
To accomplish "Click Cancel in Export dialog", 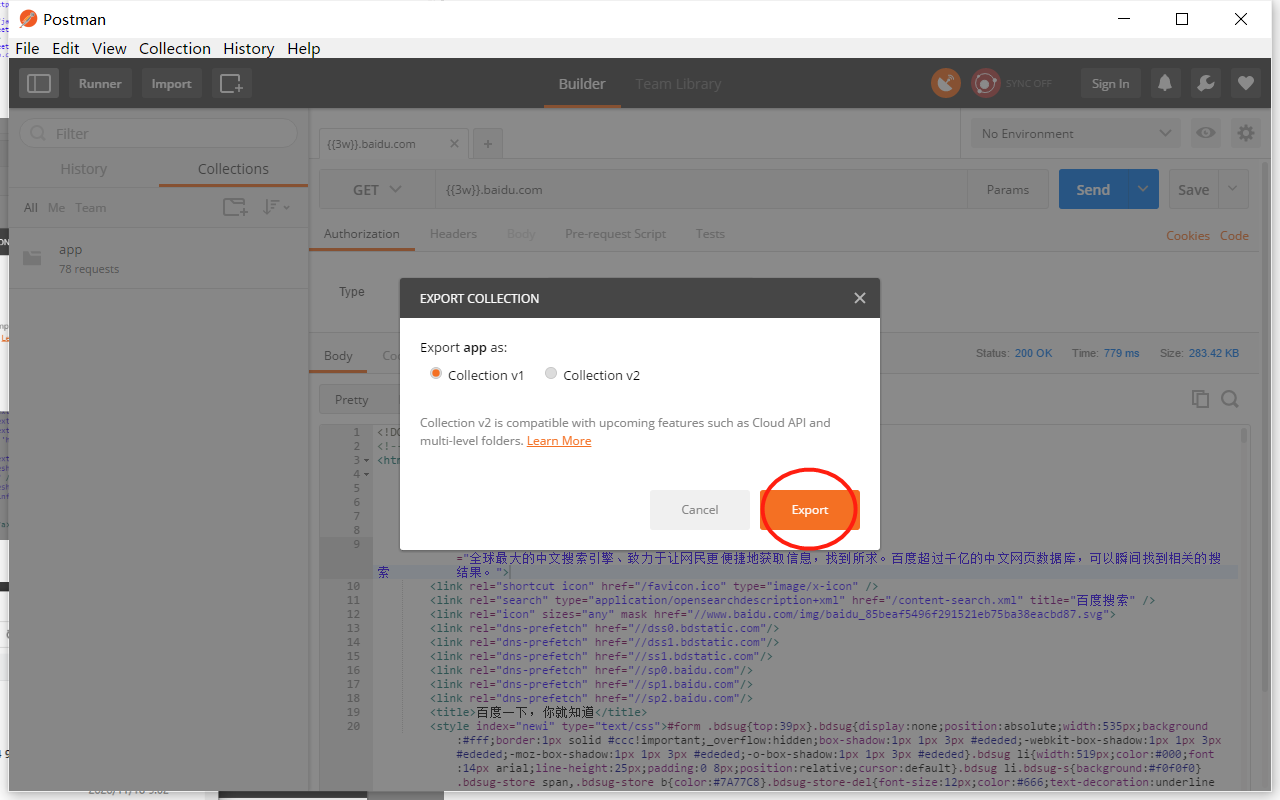I will pyautogui.click(x=700, y=510).
